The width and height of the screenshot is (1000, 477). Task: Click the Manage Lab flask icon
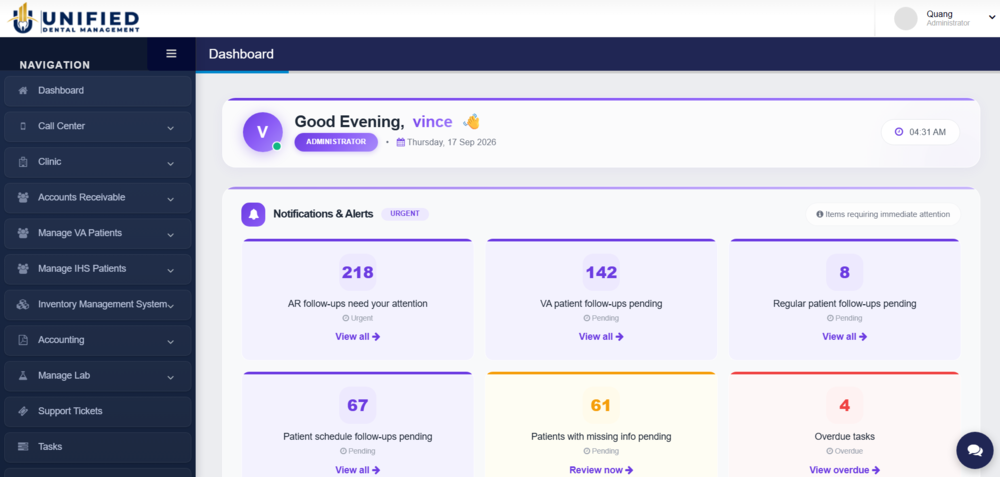coord(23,376)
